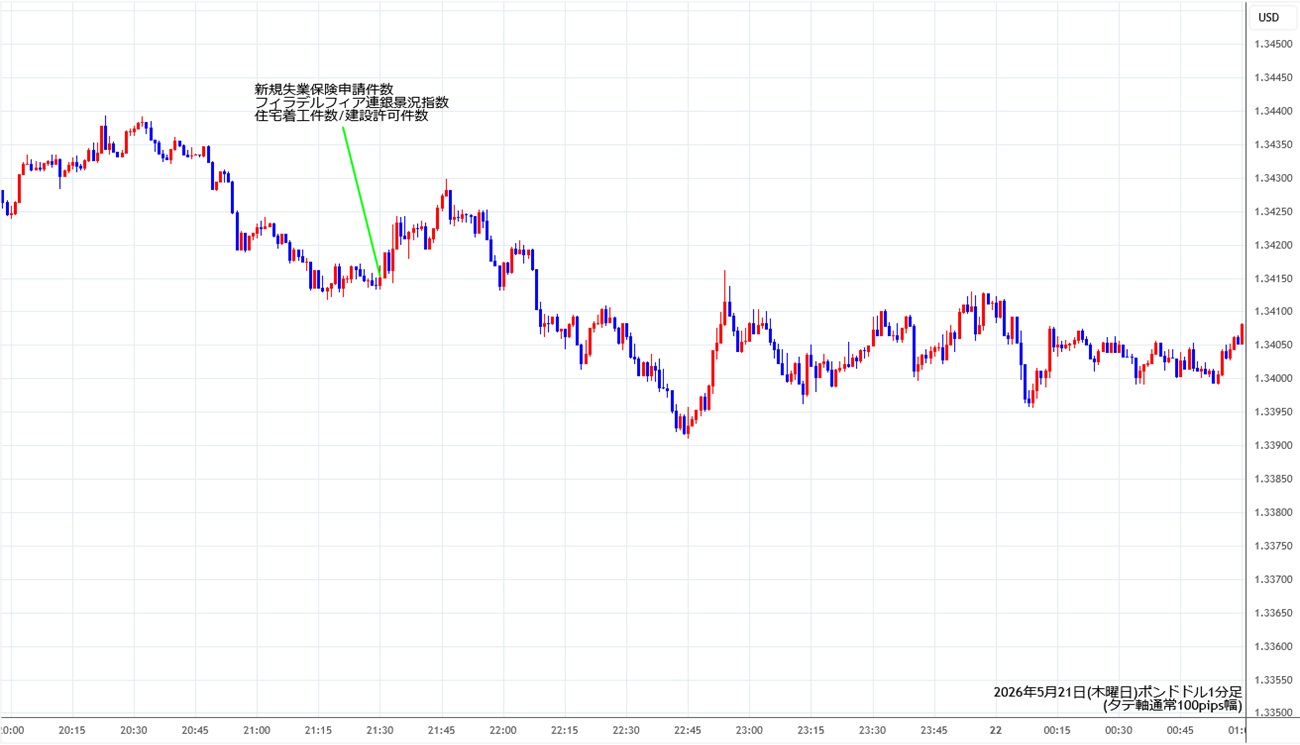Image resolution: width=1300 pixels, height=745 pixels.
Task: Click the 00:30 time axis label
Action: [1118, 731]
